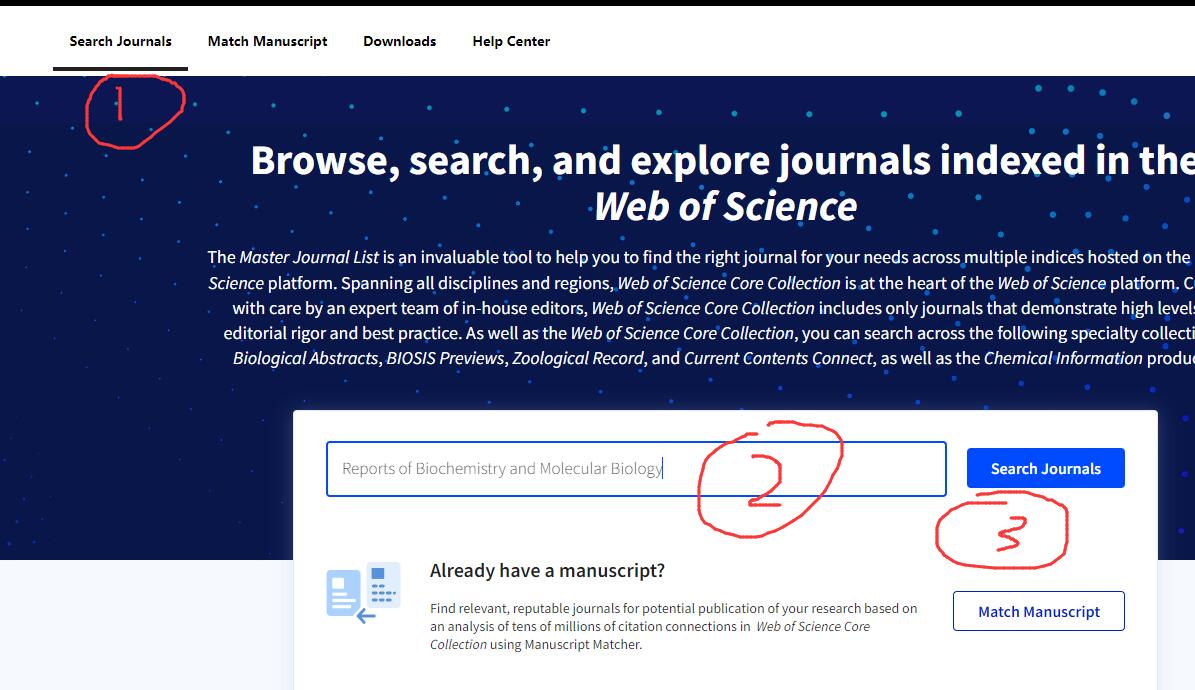Click the blue Search Journals button
The height and width of the screenshot is (690, 1195).
point(1046,468)
